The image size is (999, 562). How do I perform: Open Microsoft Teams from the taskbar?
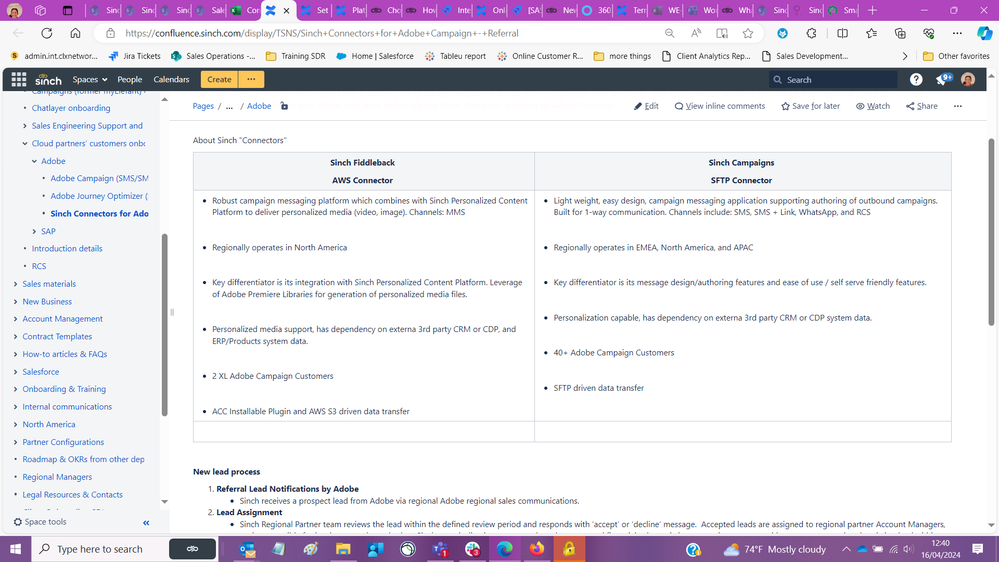[440, 549]
